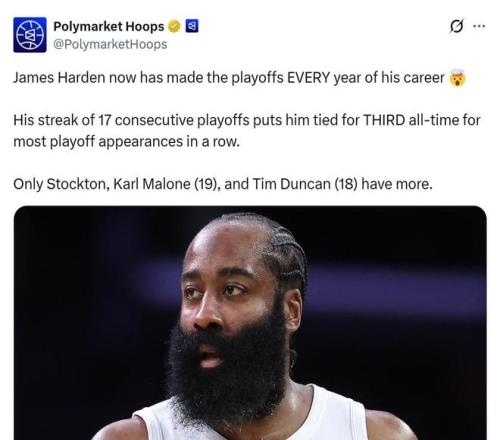Viewport: 500px width, 440px height.
Task: Open the Grok explain-post icon
Action: click(456, 26)
